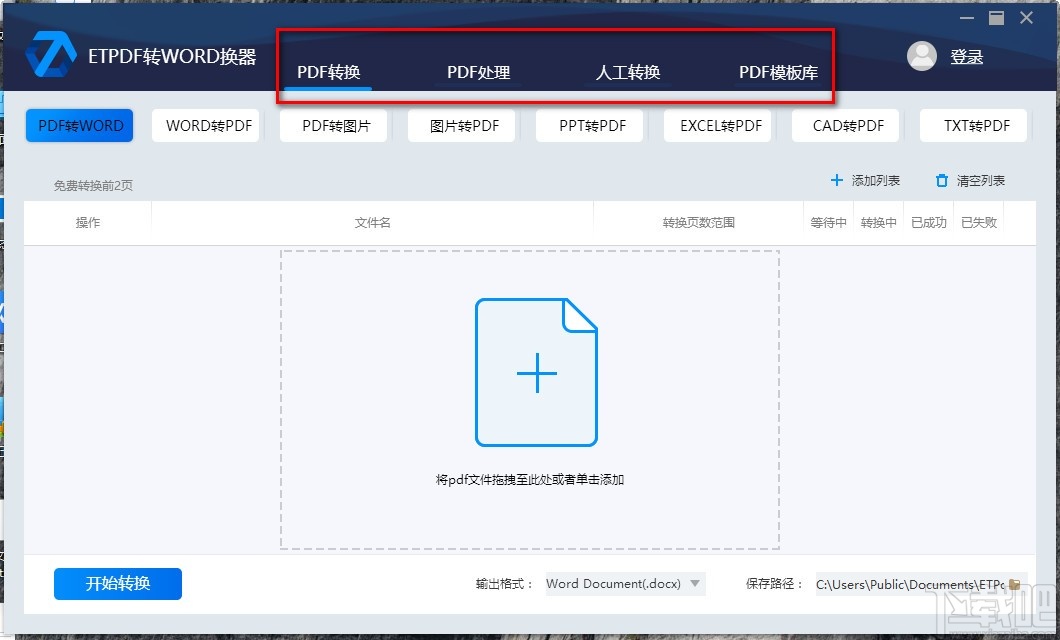The height and width of the screenshot is (640, 1060).
Task: Switch to the PDF转换 tab
Action: [x=329, y=72]
